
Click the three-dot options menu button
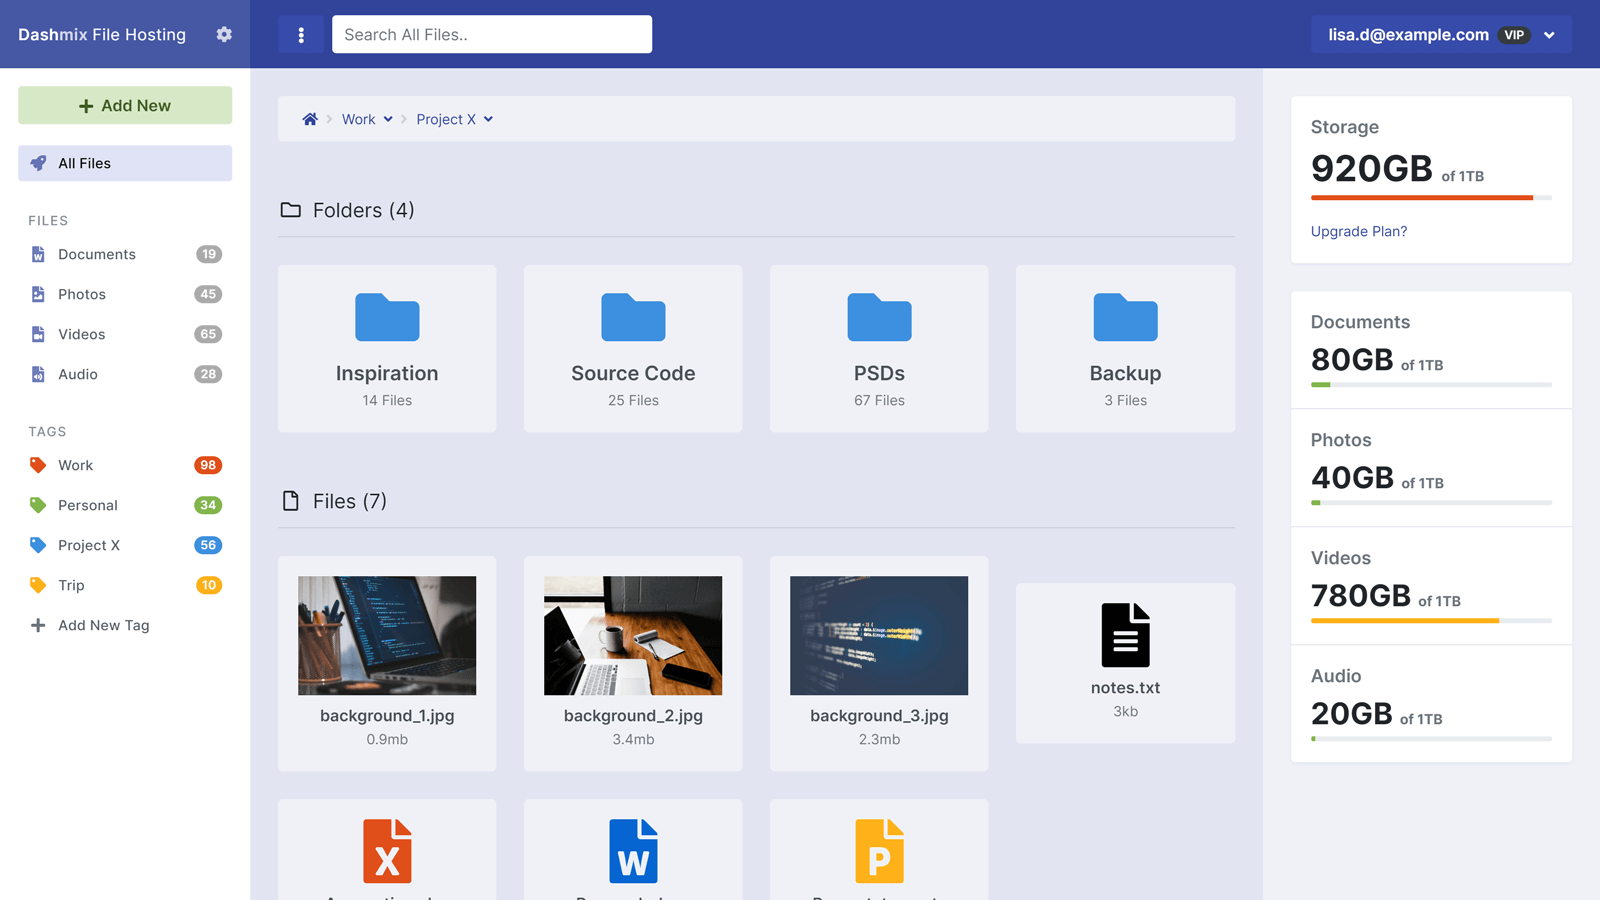(301, 35)
